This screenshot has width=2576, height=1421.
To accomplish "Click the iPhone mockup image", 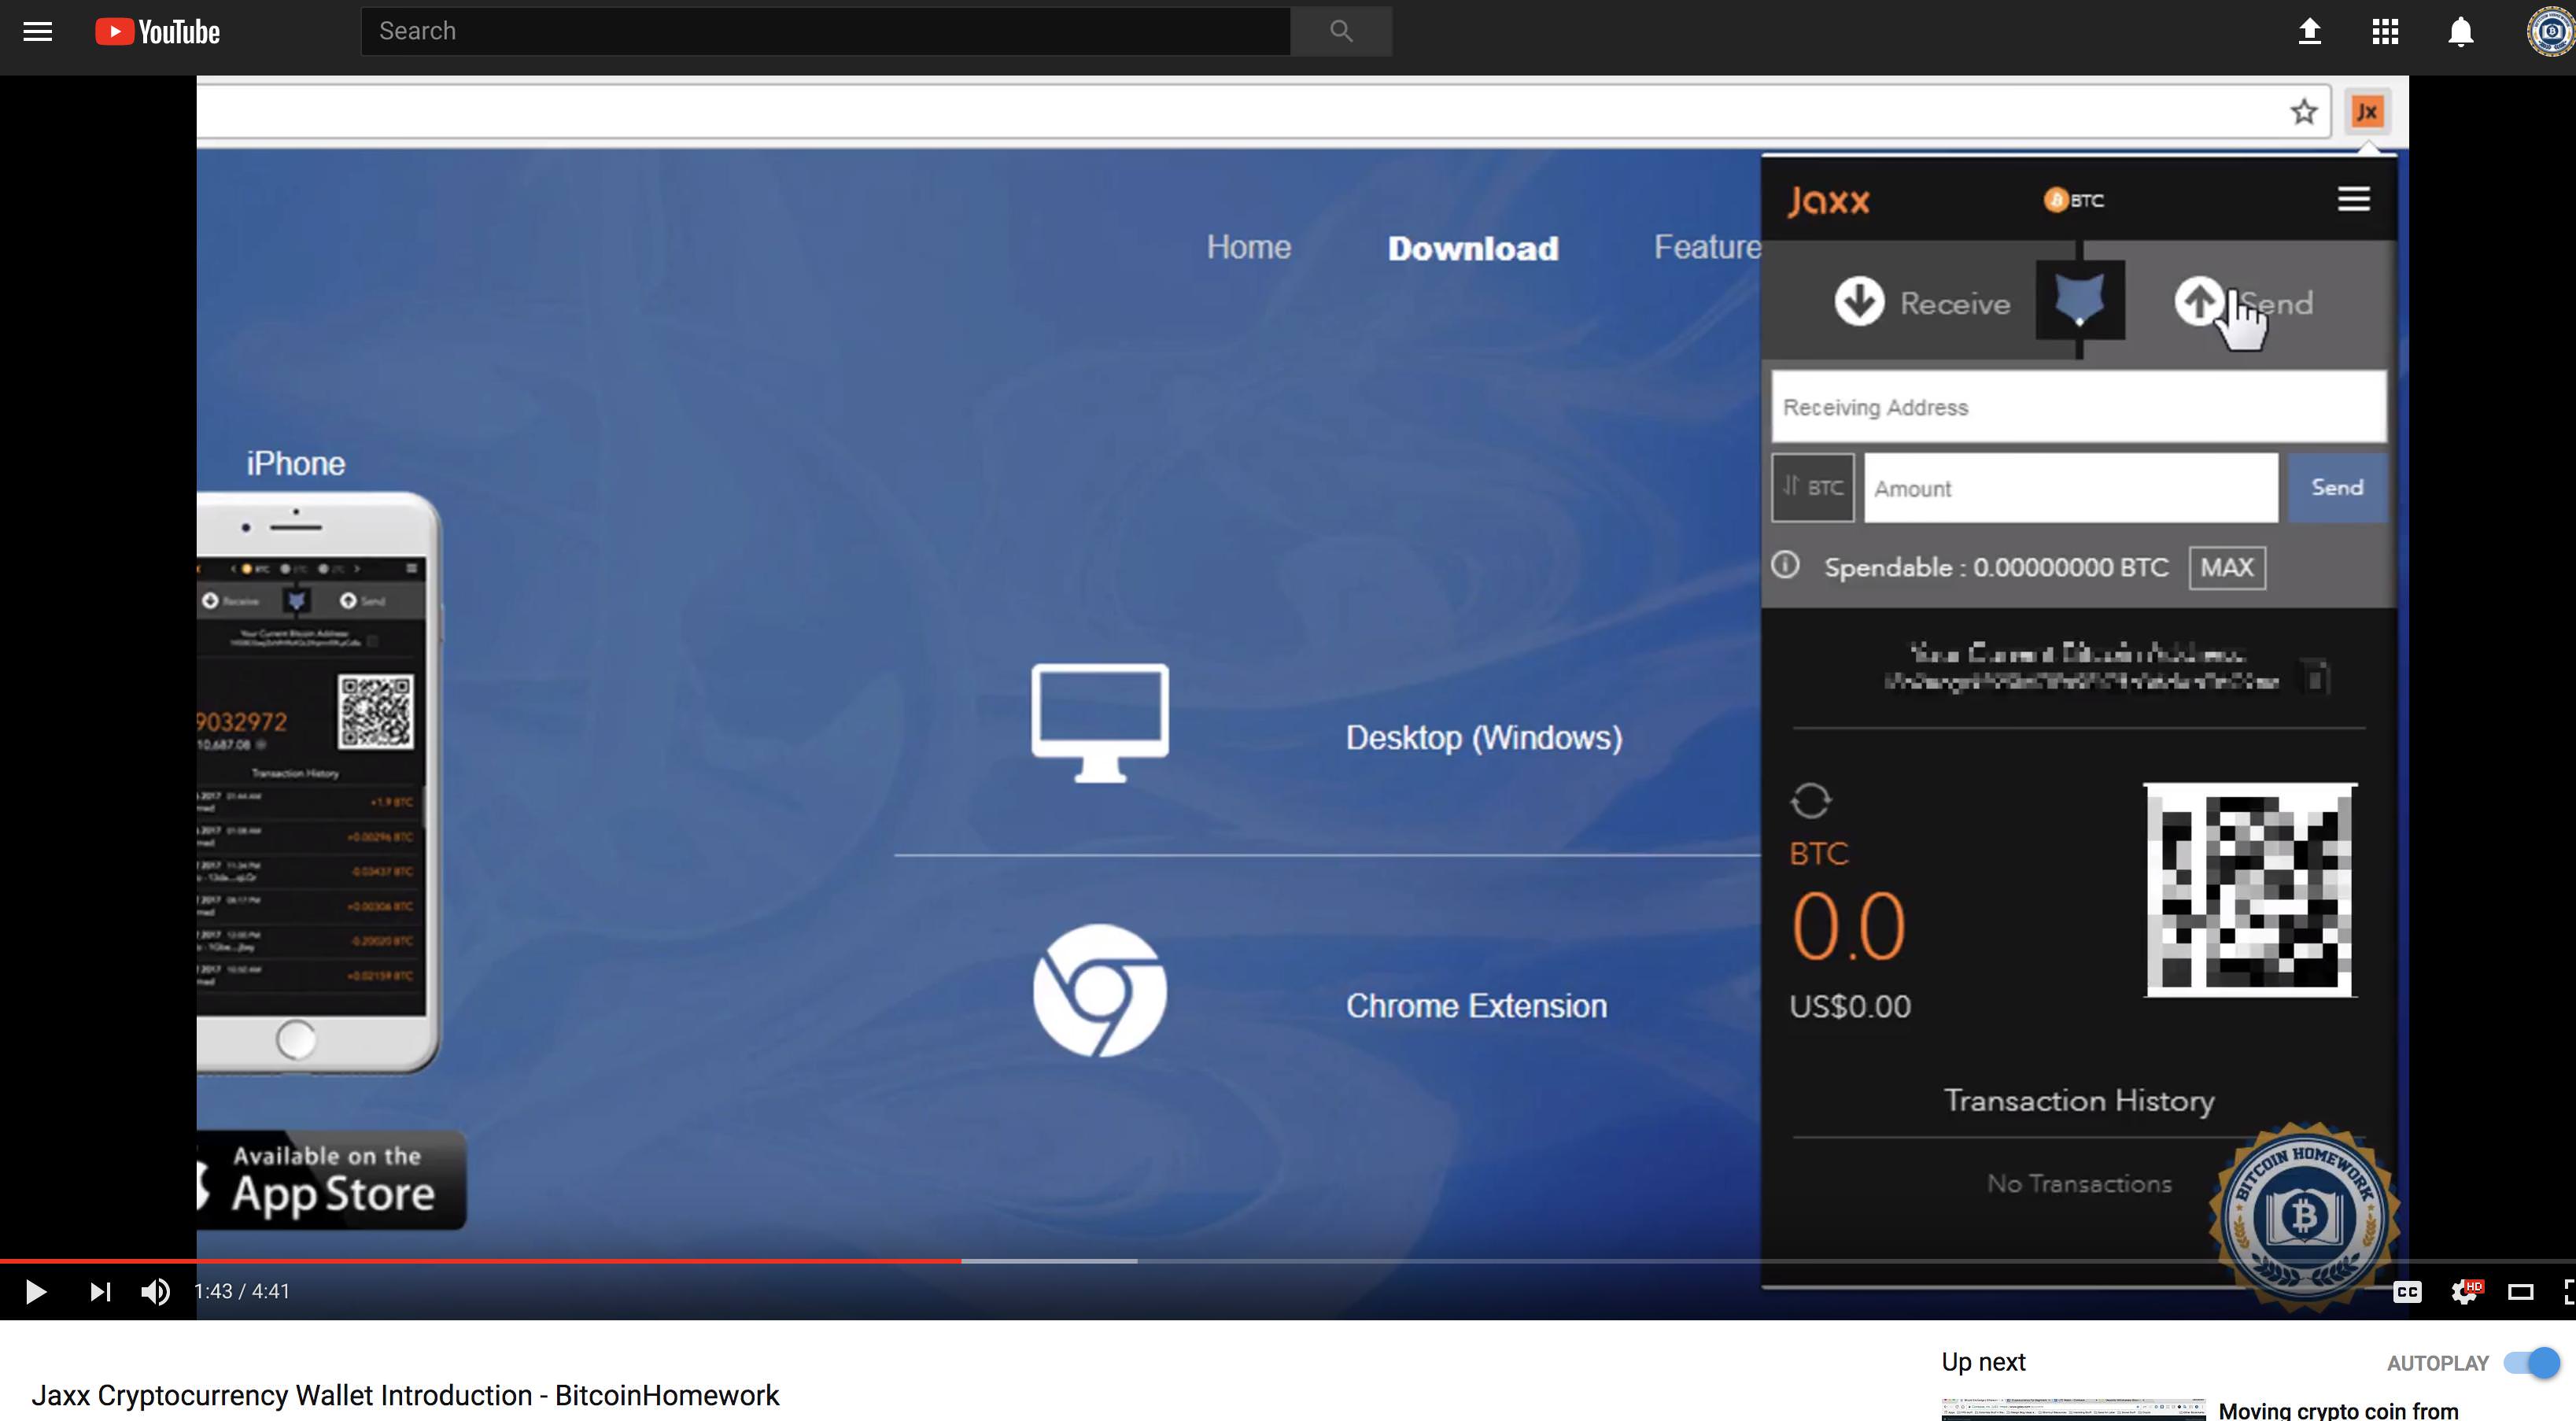I will click(318, 782).
